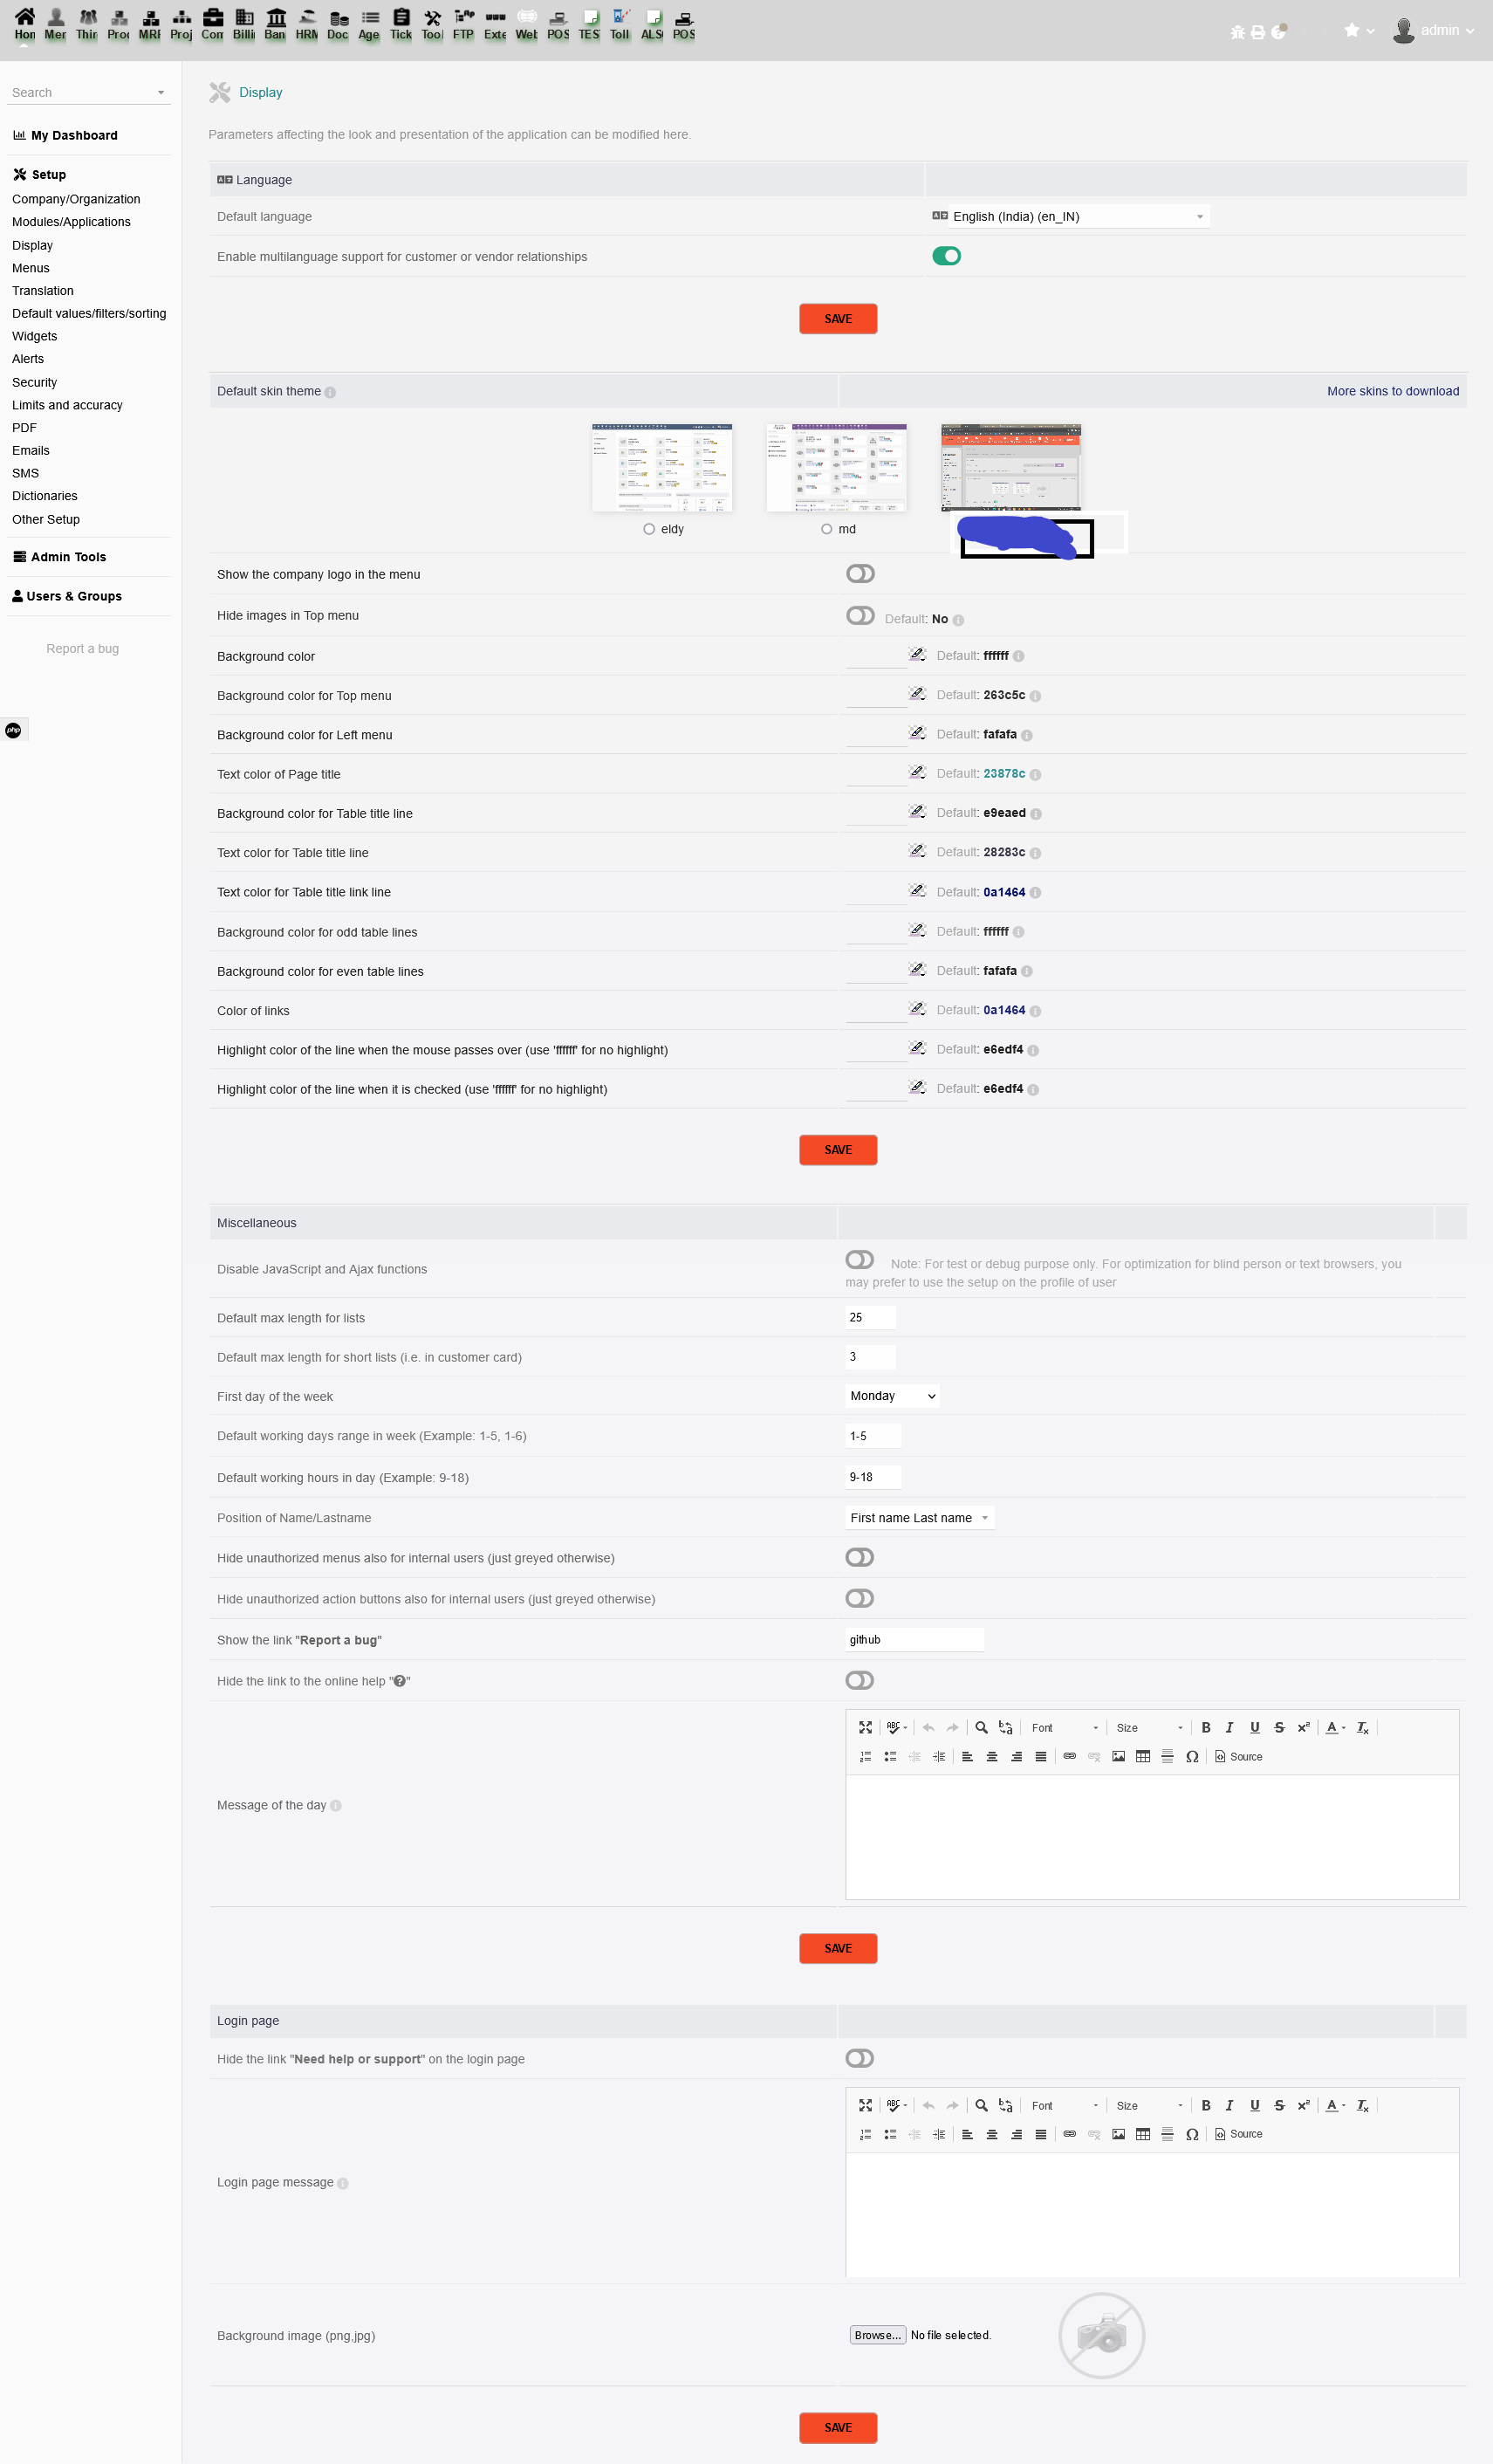Open the Commerce briefcase top menu icon
The image size is (1493, 2464).
212,17
